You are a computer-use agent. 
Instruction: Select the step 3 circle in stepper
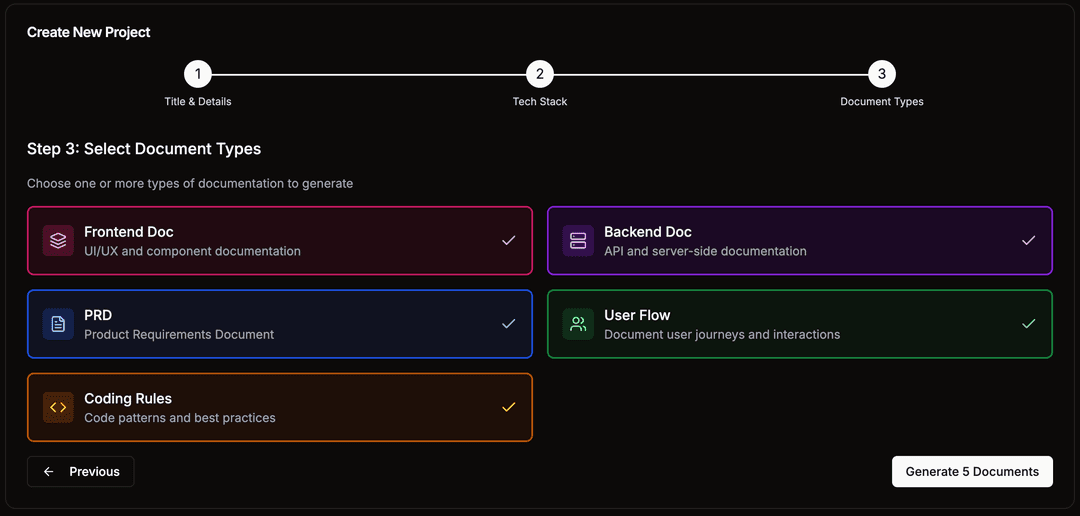[882, 74]
